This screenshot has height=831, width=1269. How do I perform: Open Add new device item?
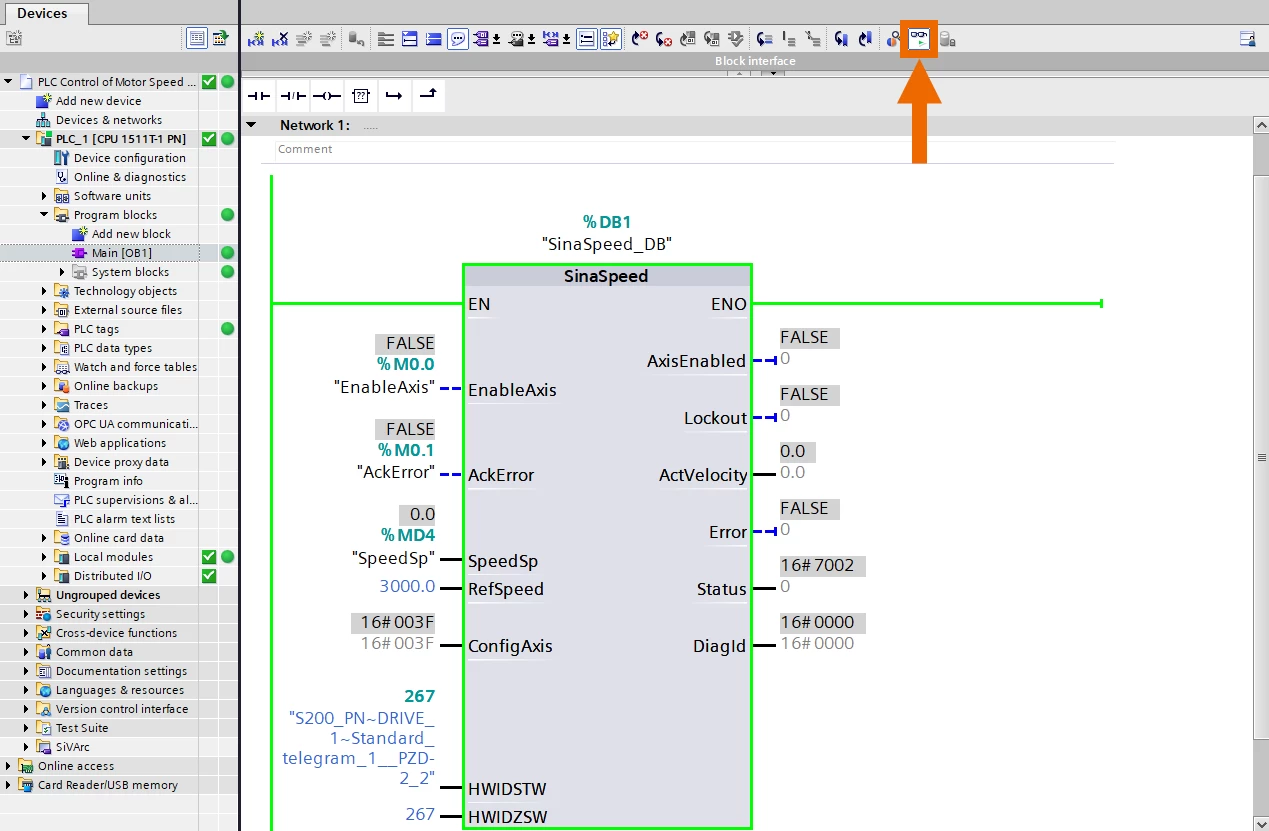98,101
